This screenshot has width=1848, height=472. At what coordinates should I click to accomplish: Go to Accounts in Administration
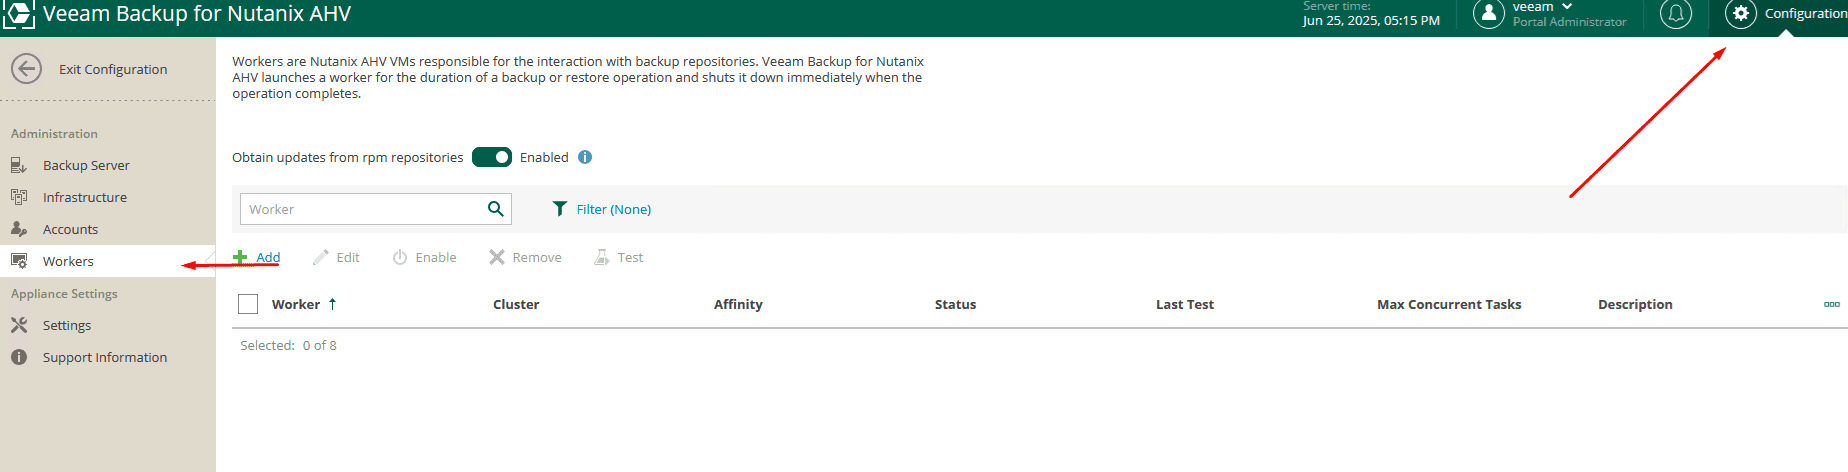(x=70, y=229)
